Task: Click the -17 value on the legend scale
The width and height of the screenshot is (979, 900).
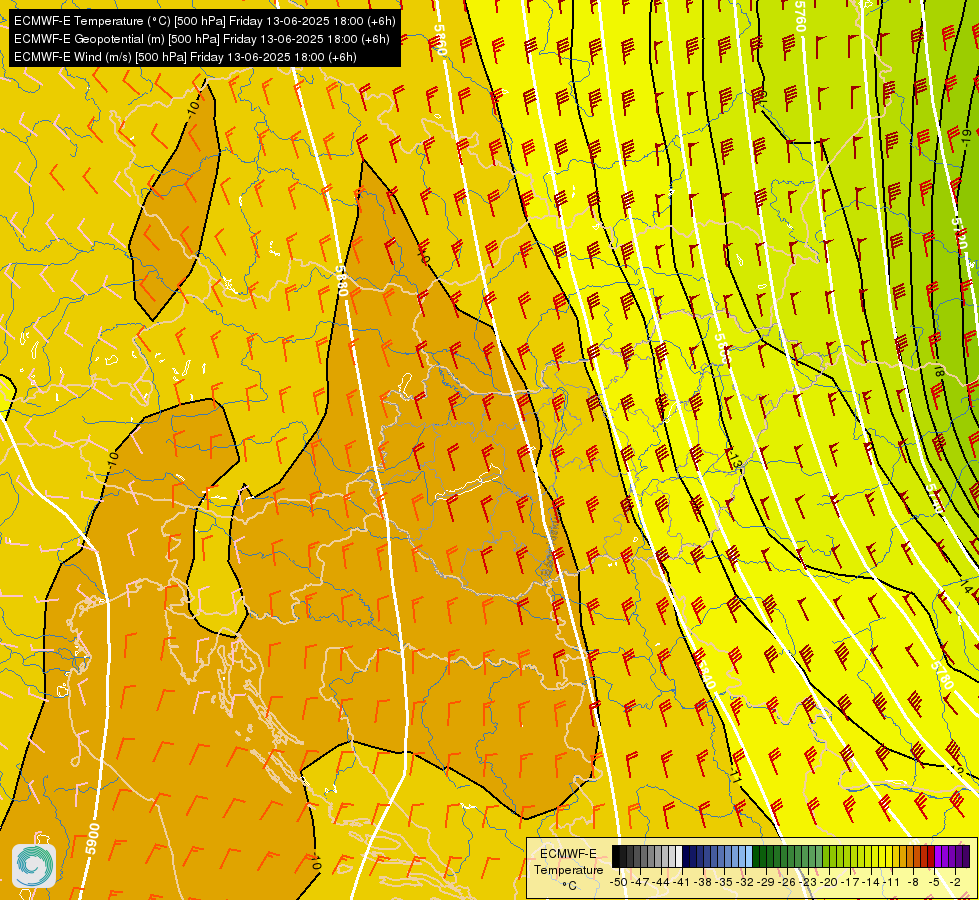Action: 850,882
